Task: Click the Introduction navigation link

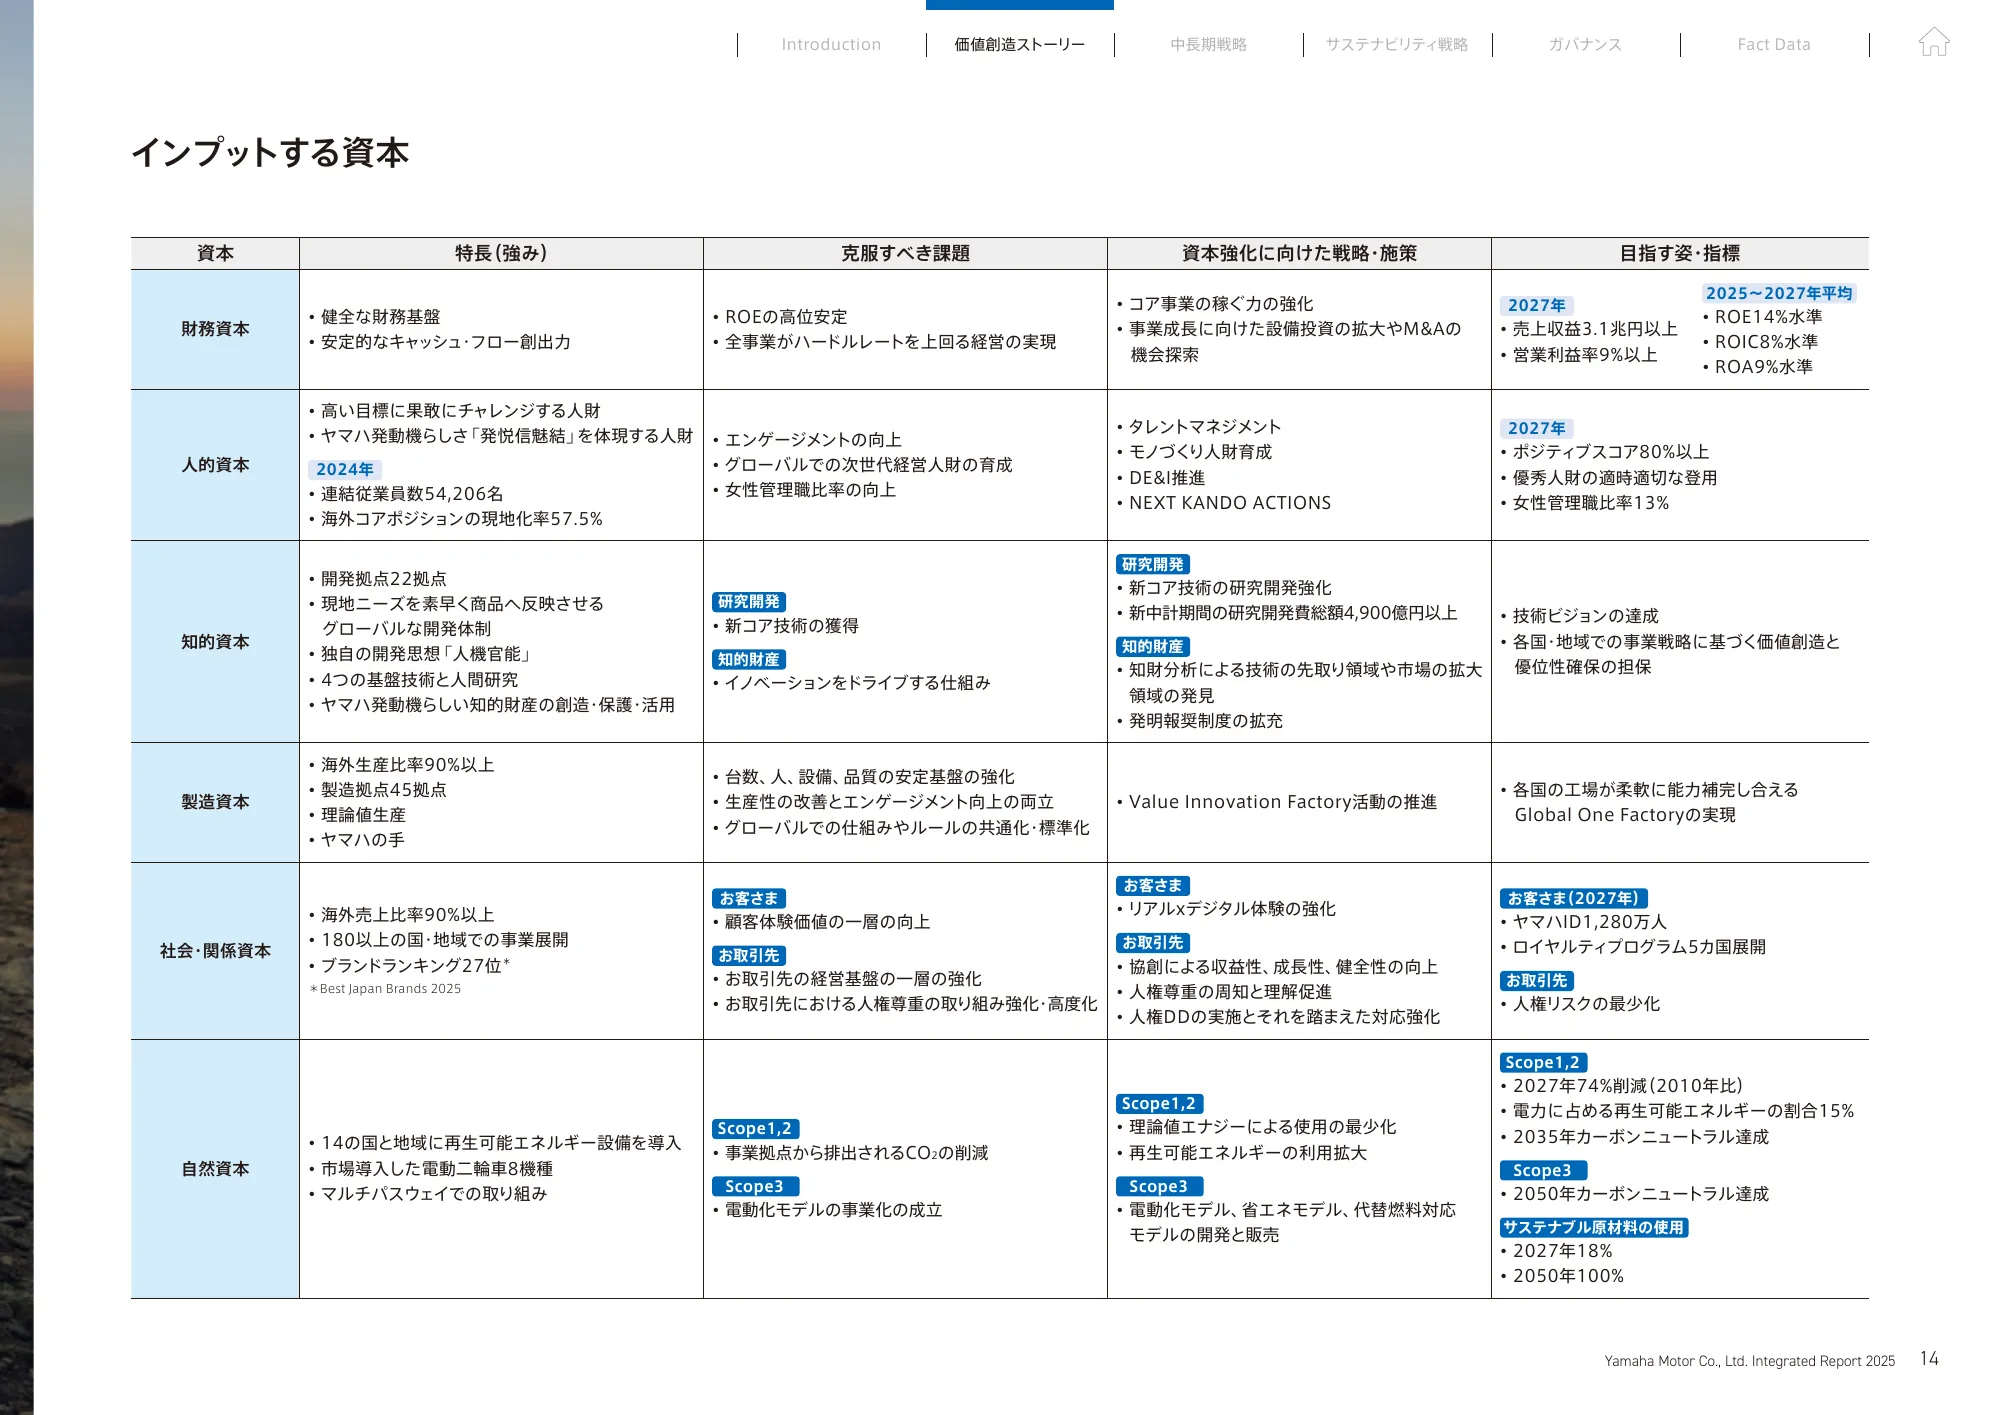Action: pyautogui.click(x=830, y=44)
